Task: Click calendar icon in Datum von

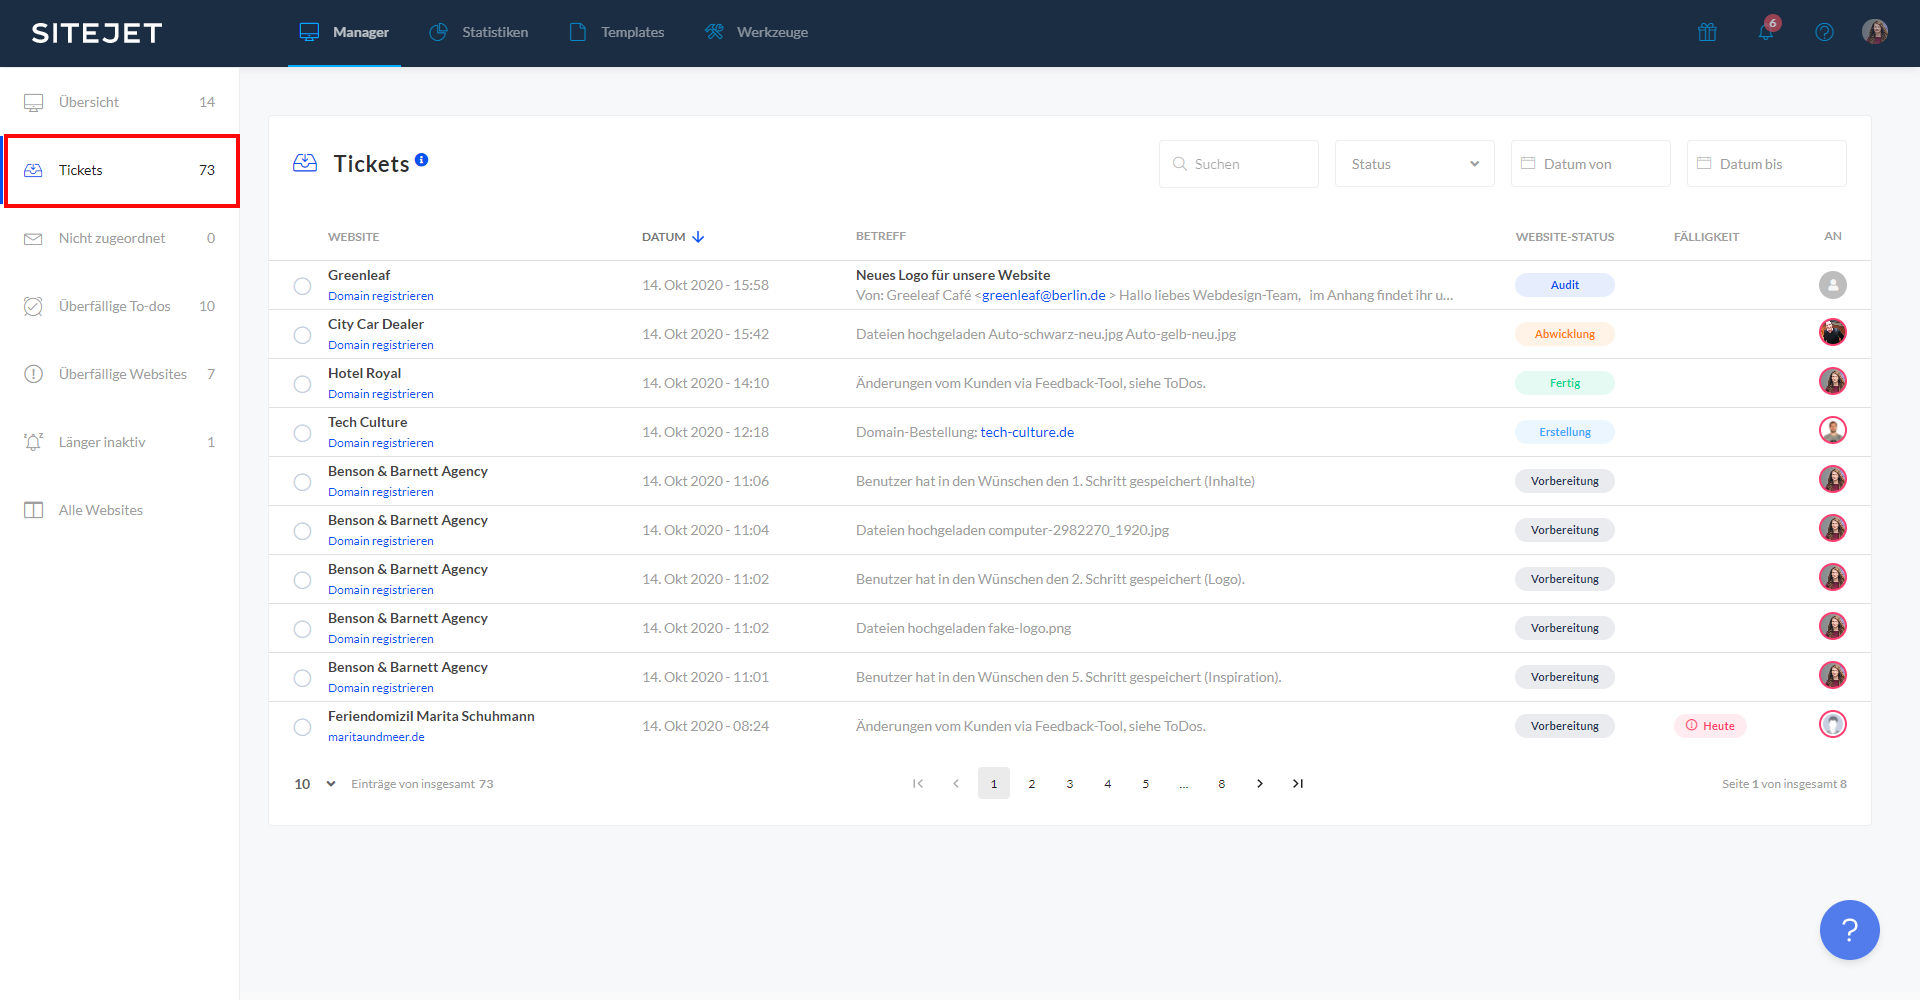Action: point(1528,163)
